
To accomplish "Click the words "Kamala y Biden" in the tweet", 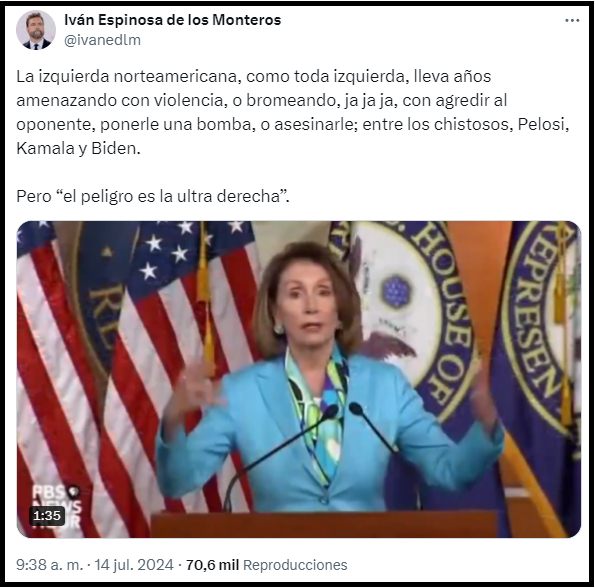I will coord(78,148).
